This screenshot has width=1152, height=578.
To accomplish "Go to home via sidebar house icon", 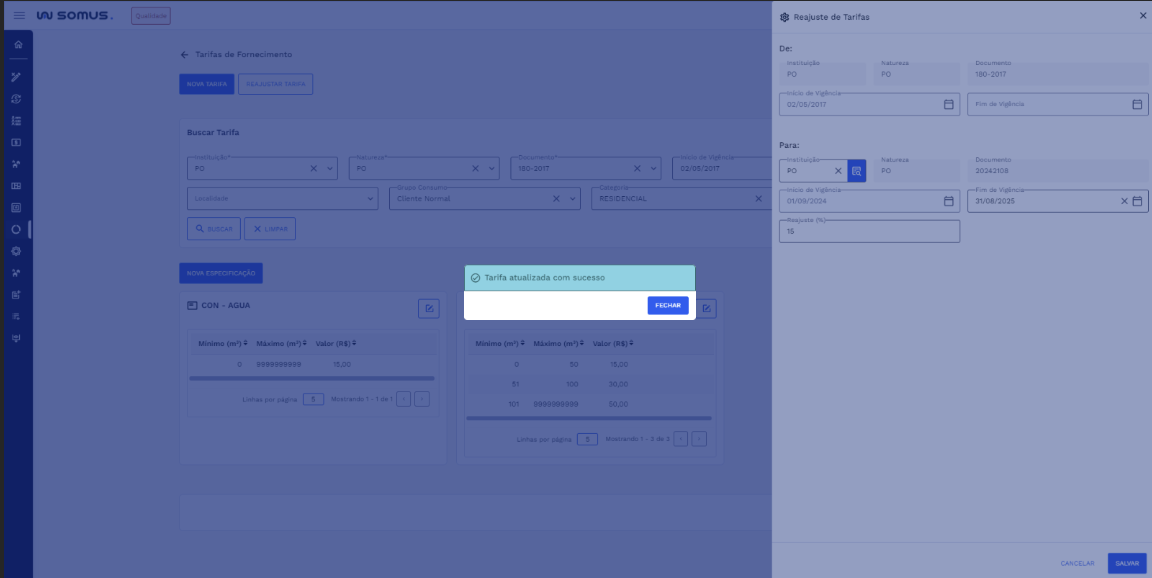I will (x=16, y=45).
